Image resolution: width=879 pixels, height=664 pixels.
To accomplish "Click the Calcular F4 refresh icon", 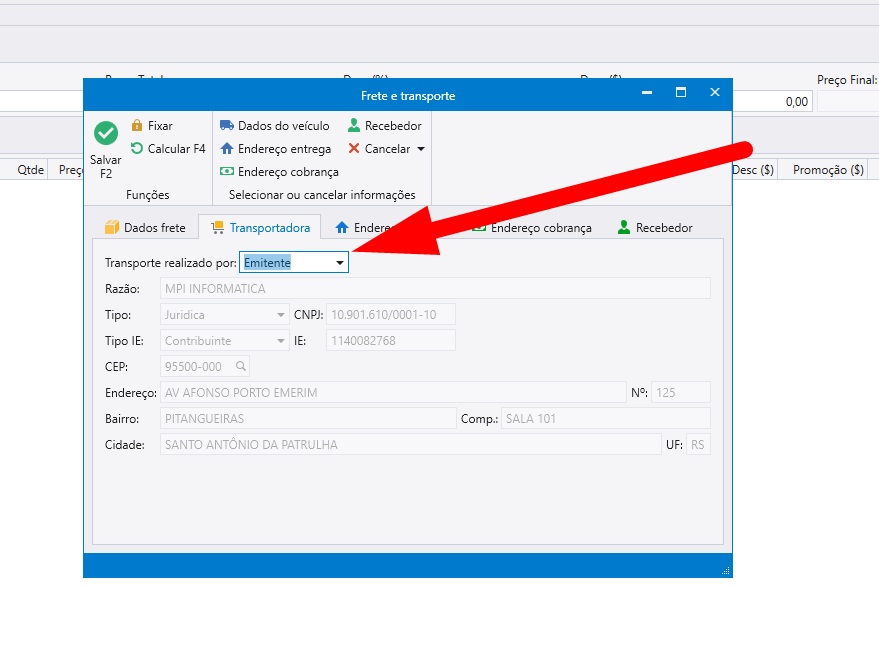I will coord(137,149).
